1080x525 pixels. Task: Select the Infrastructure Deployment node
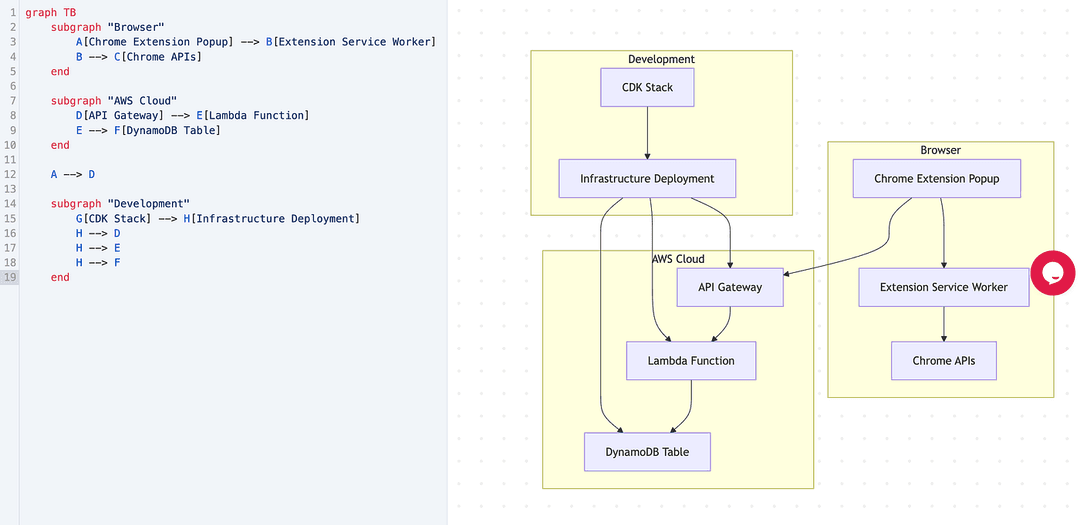click(x=647, y=178)
